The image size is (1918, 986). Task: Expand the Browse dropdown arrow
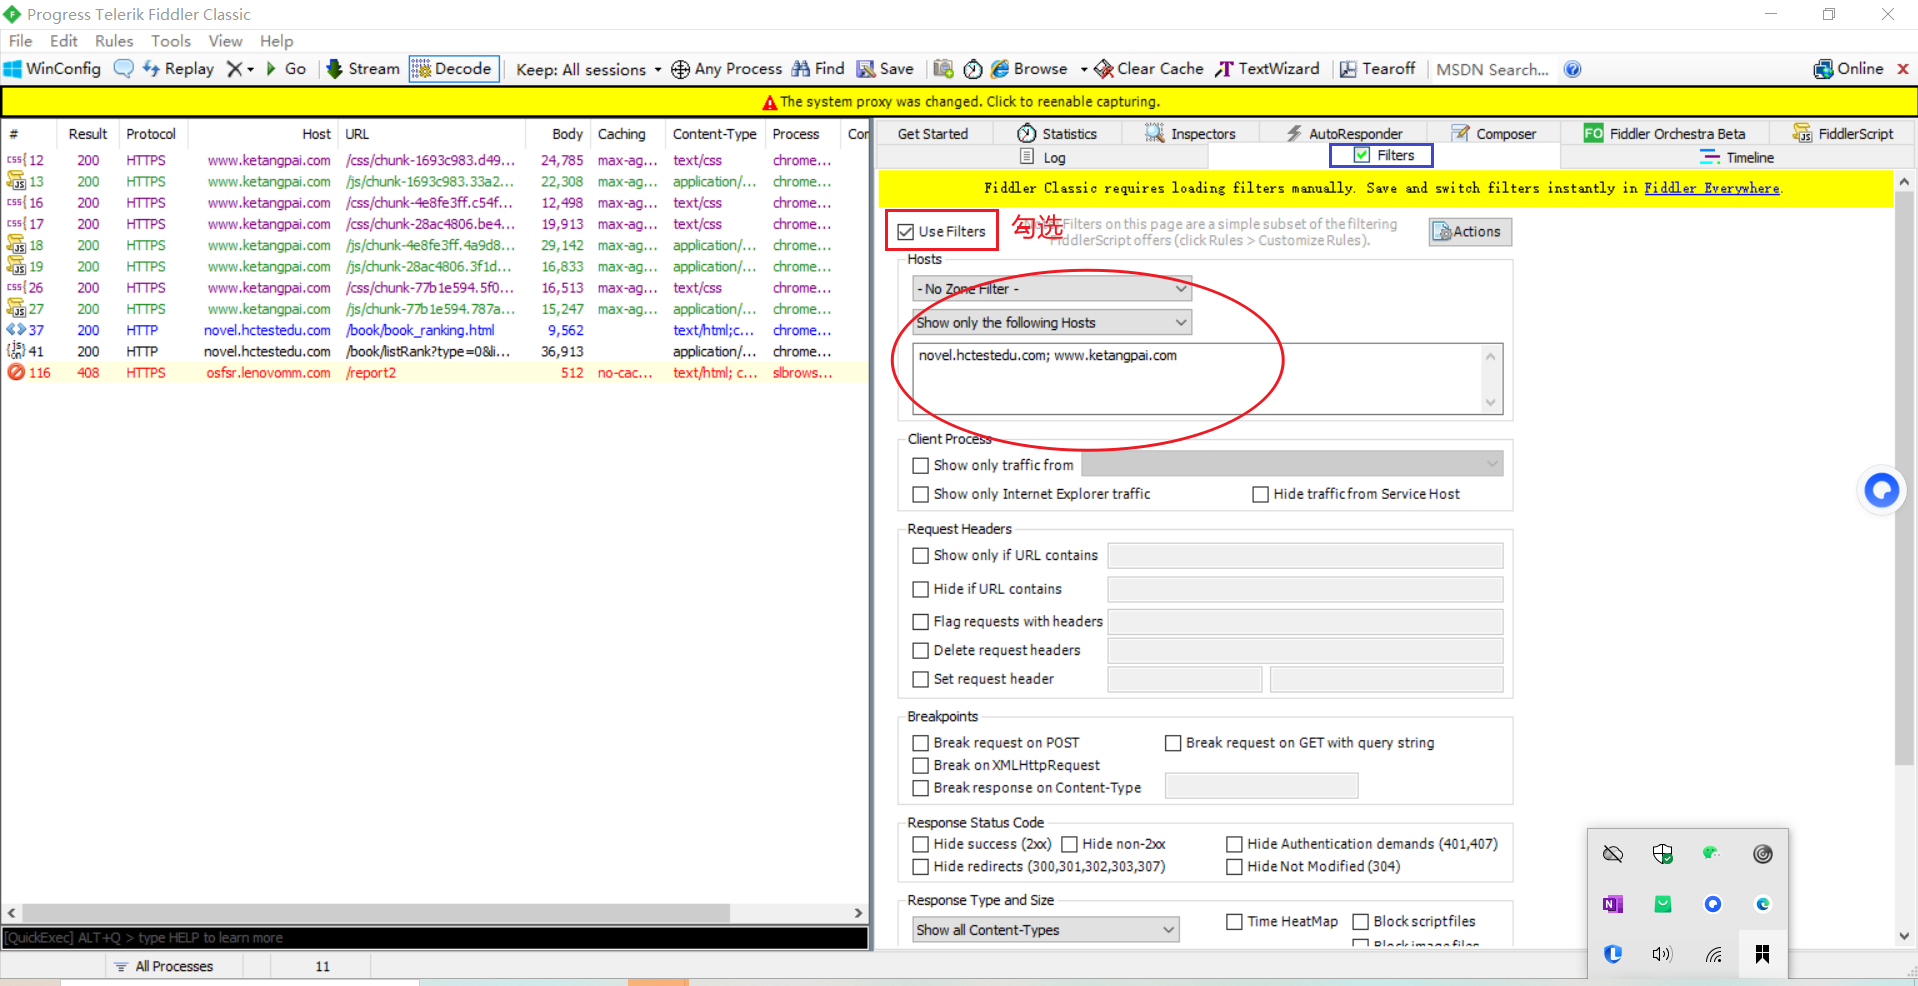click(x=1084, y=69)
